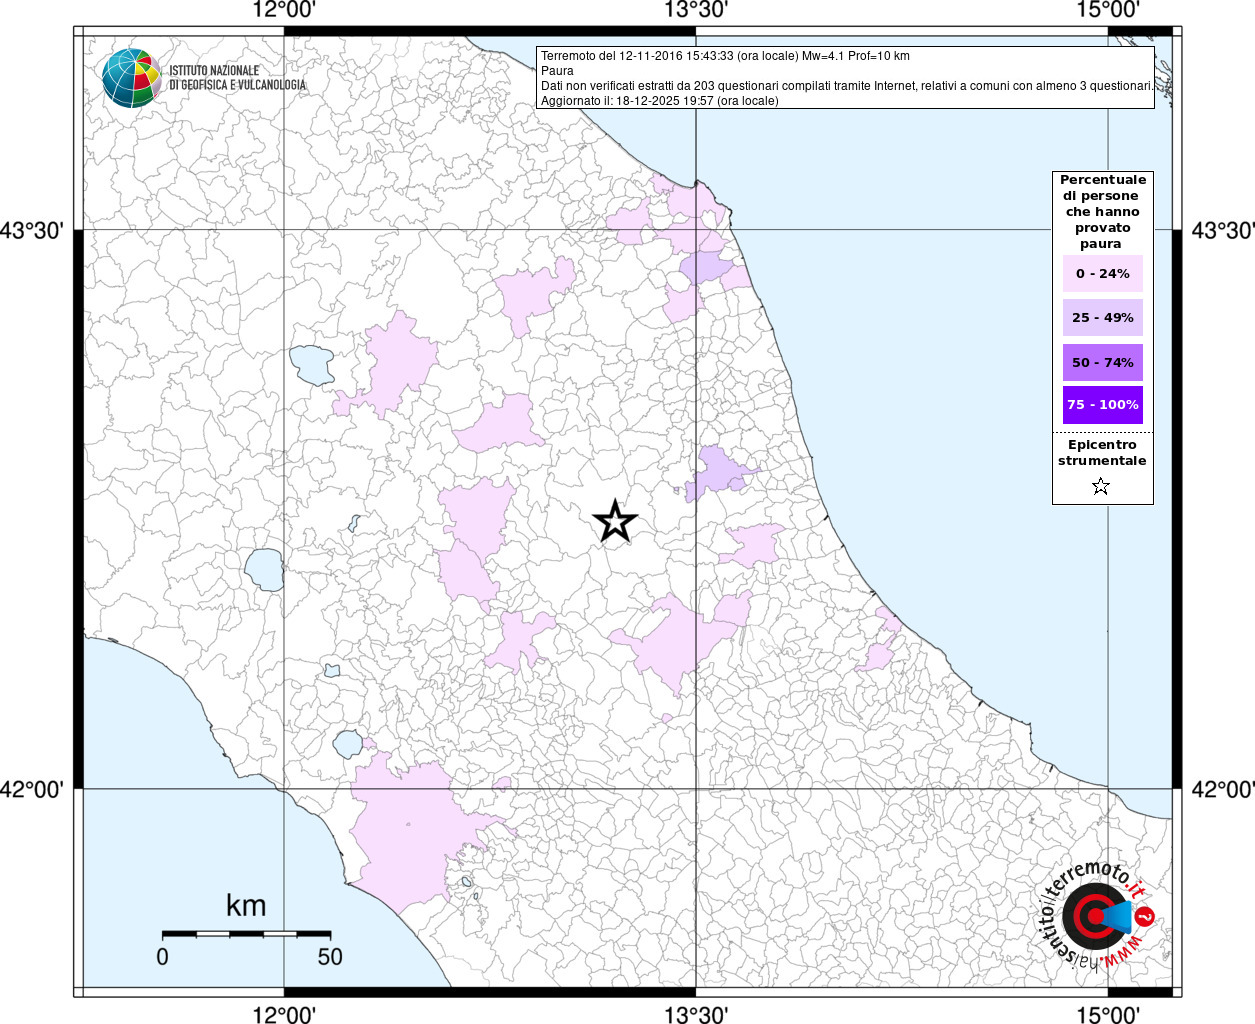Viewport: 1255px width, 1024px height.
Task: Click the black and white scale bar
Action: coord(246,934)
